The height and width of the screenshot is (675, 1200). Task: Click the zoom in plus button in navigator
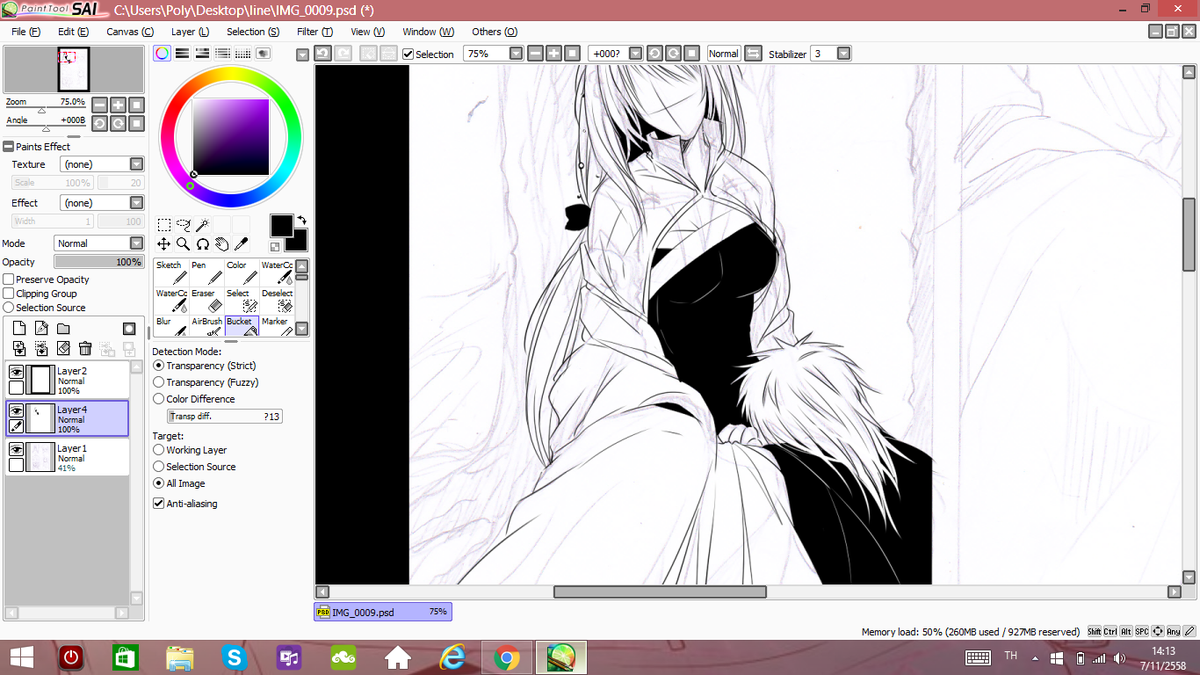pyautogui.click(x=118, y=104)
